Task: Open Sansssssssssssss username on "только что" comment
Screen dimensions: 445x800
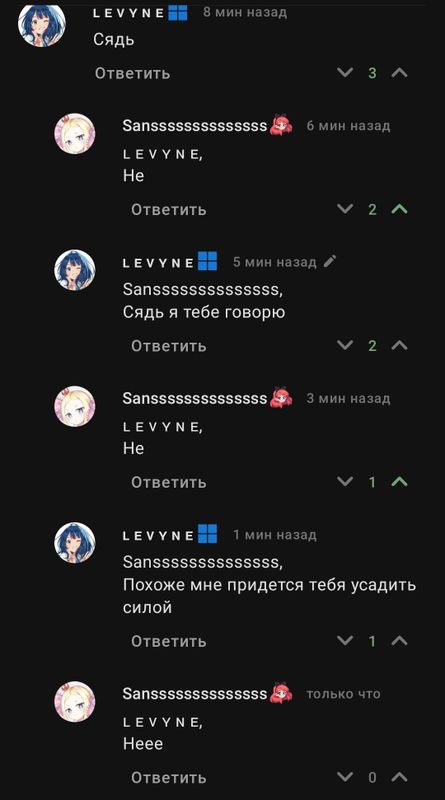Action: tap(194, 694)
